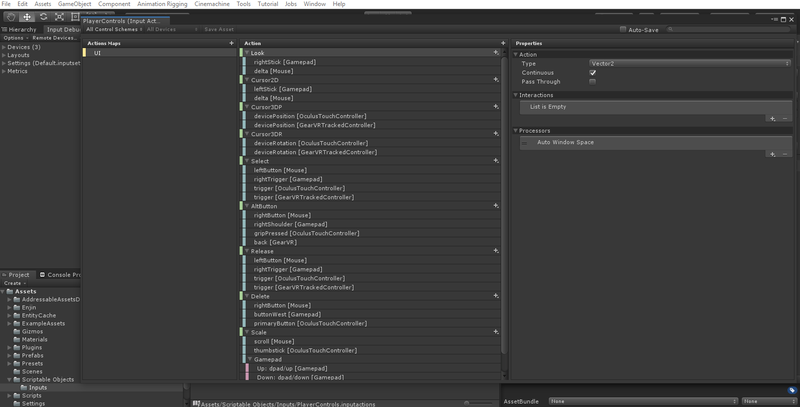Screen dimensions: 800x407
Task: Open the Create dropdown in Project
Action: (15, 283)
